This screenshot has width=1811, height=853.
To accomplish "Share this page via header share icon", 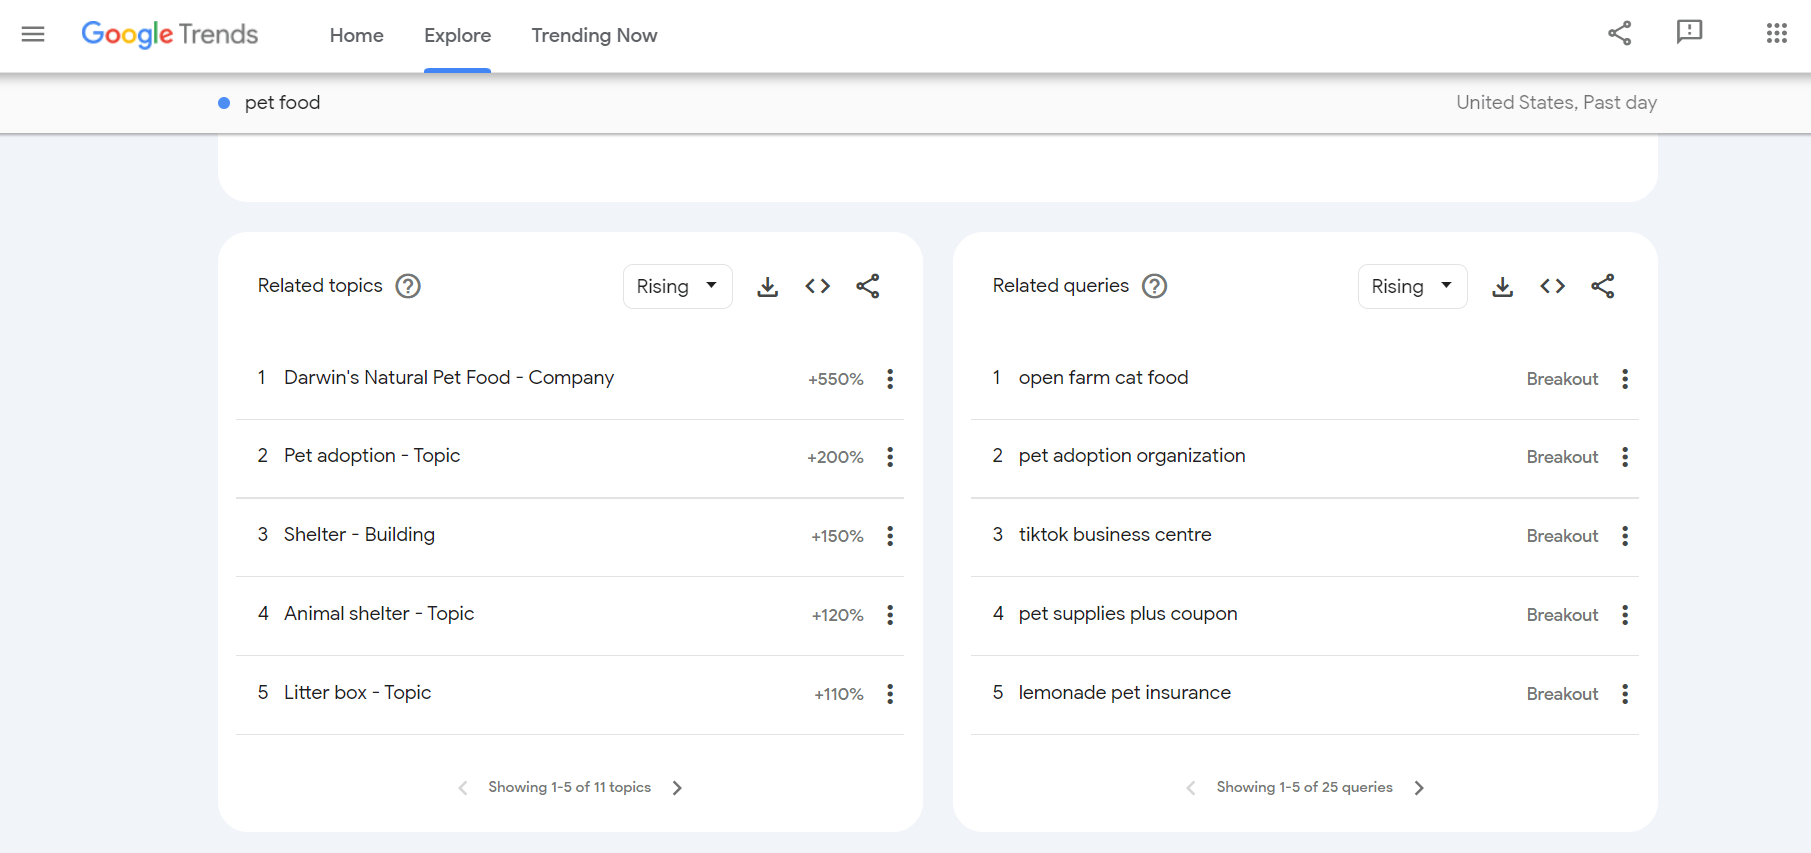I will tap(1620, 33).
